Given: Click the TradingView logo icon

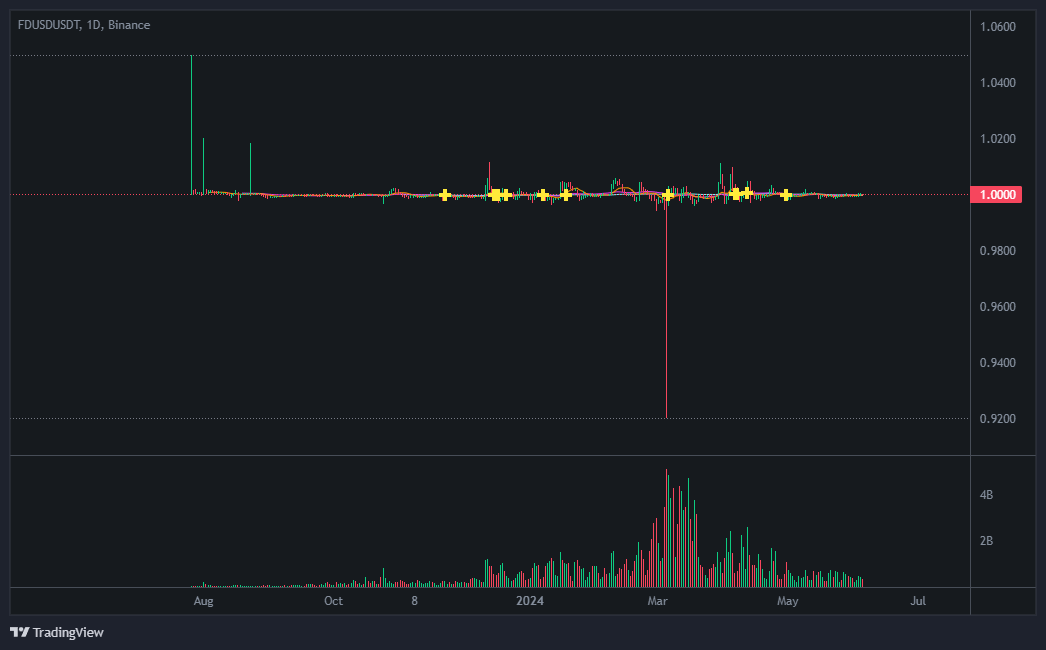Looking at the screenshot, I should 18,632.
